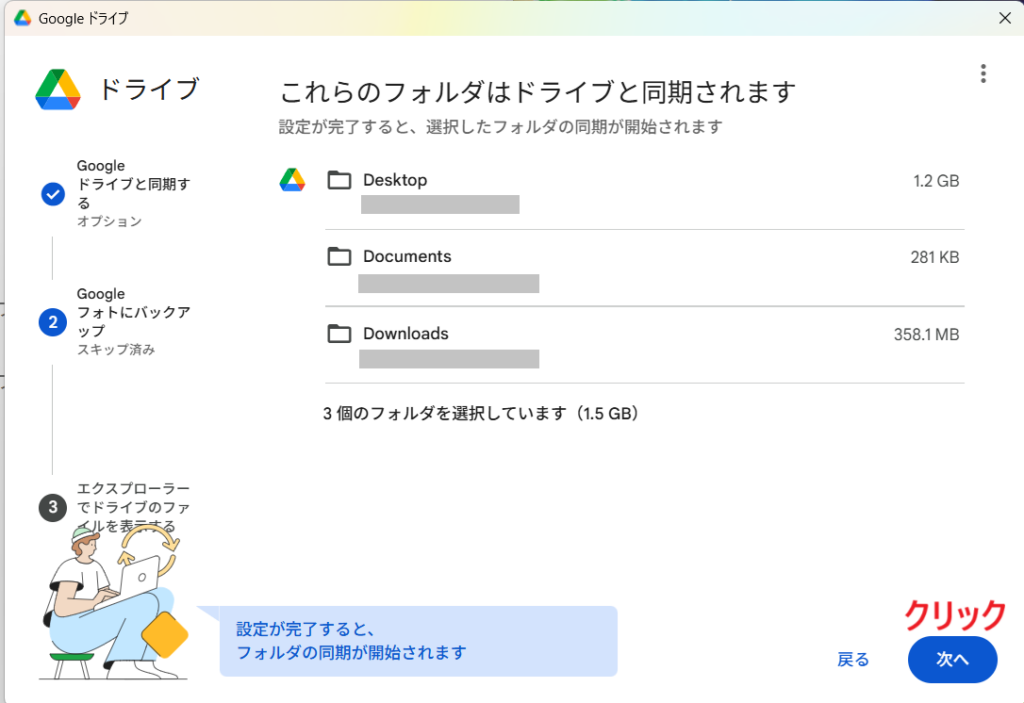This screenshot has height=703, width=1024.
Task: Click the Desktop folder icon
Action: tap(340, 180)
